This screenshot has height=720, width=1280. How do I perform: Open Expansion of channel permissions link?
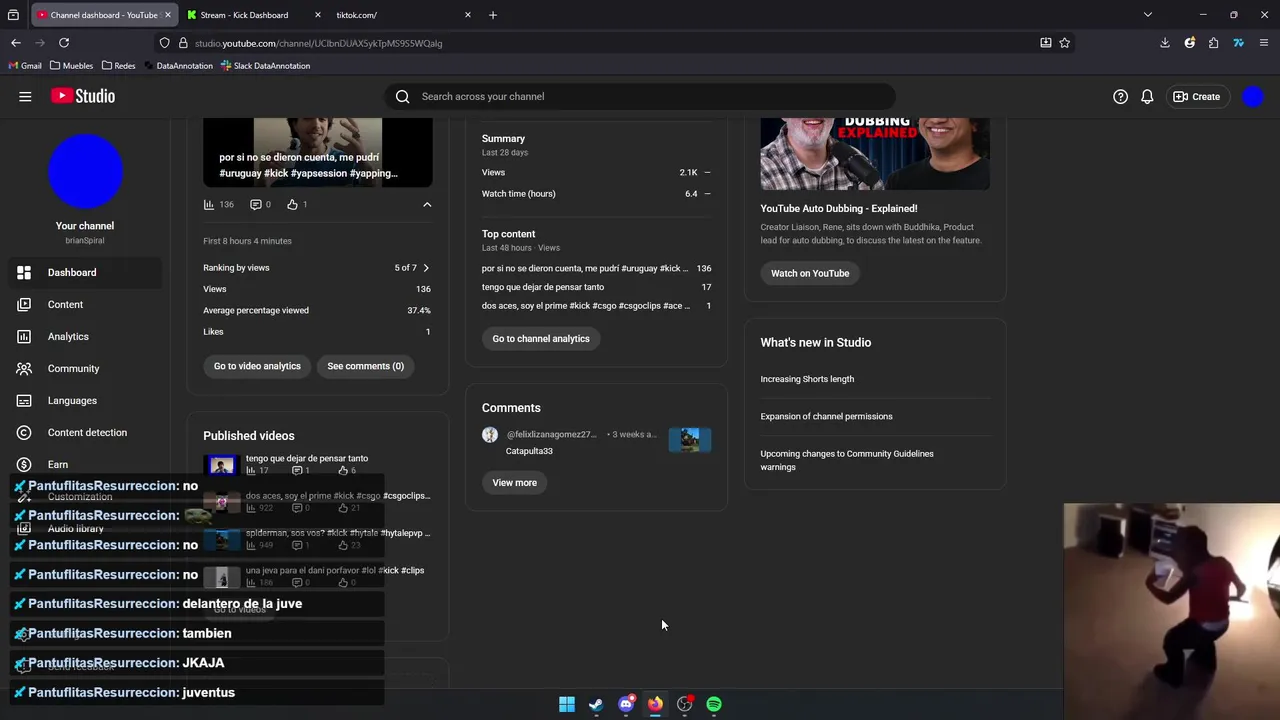pyautogui.click(x=826, y=416)
